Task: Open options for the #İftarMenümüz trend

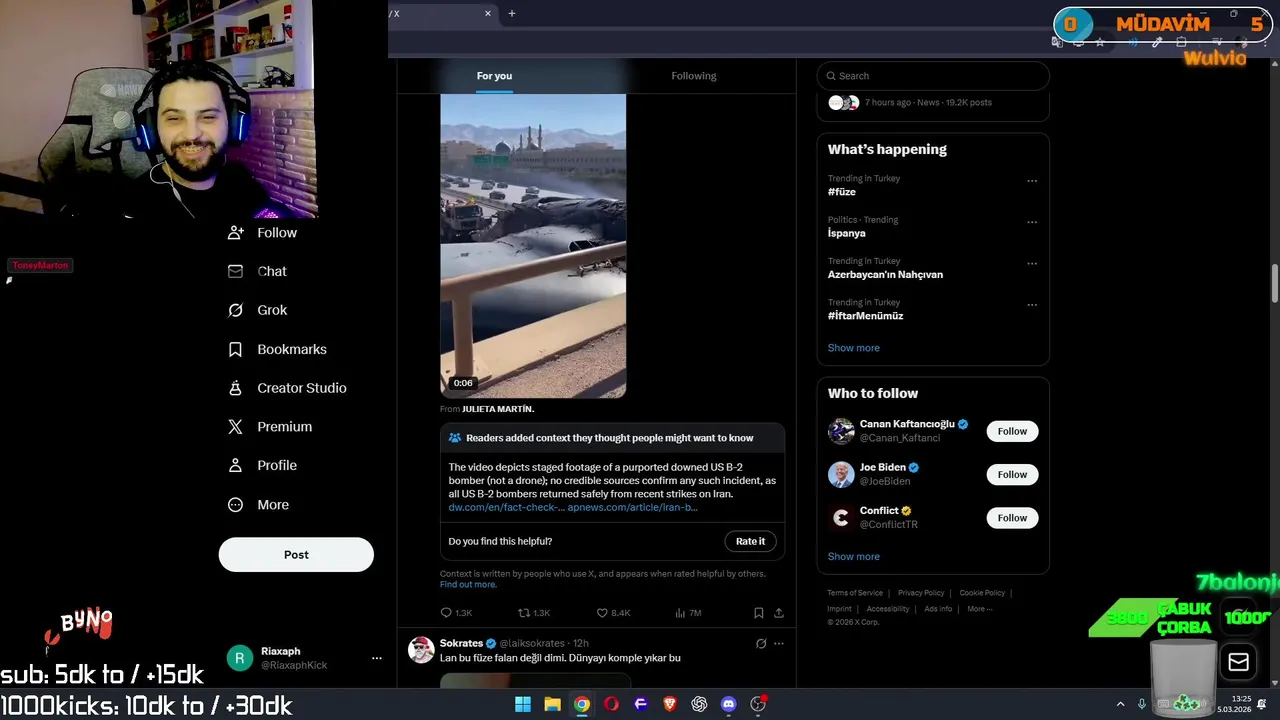Action: click(x=1032, y=305)
